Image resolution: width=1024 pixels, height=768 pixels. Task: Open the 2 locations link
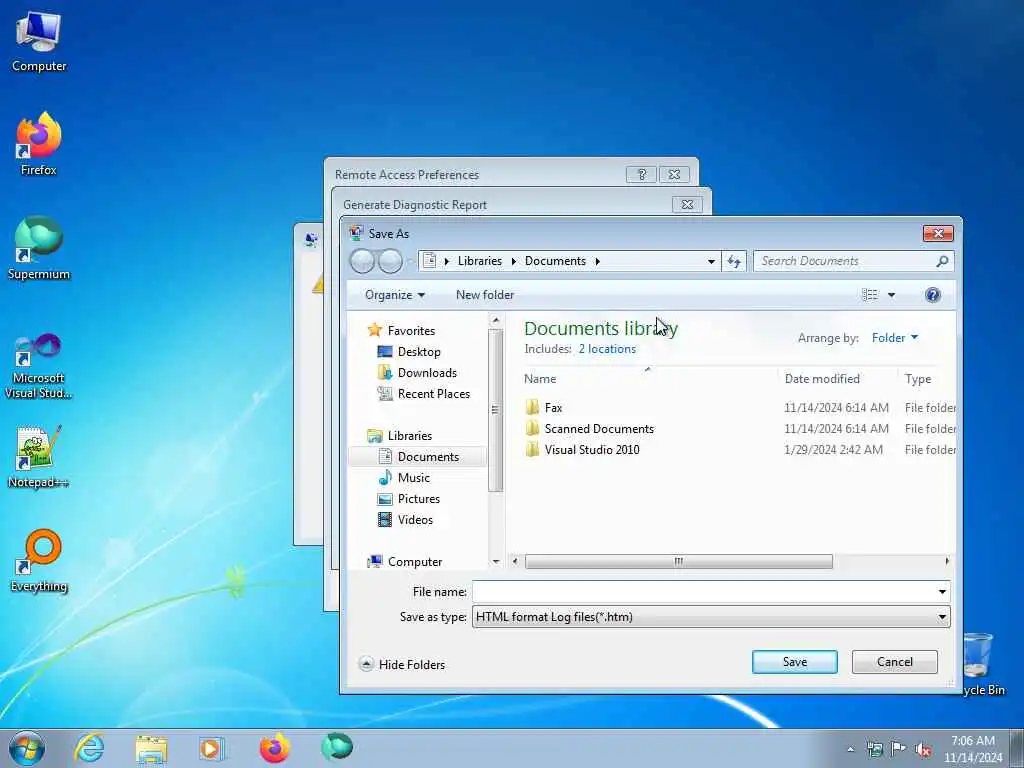(607, 349)
